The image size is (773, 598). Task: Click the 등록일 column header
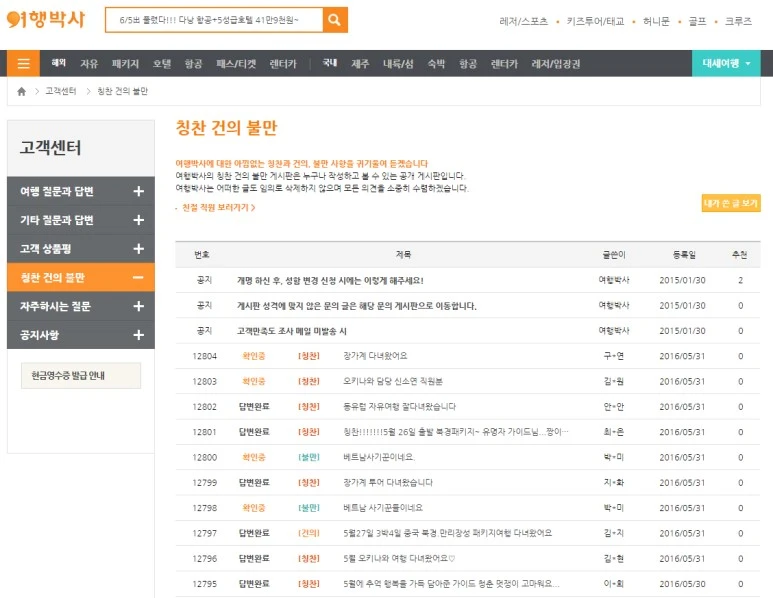(x=684, y=254)
